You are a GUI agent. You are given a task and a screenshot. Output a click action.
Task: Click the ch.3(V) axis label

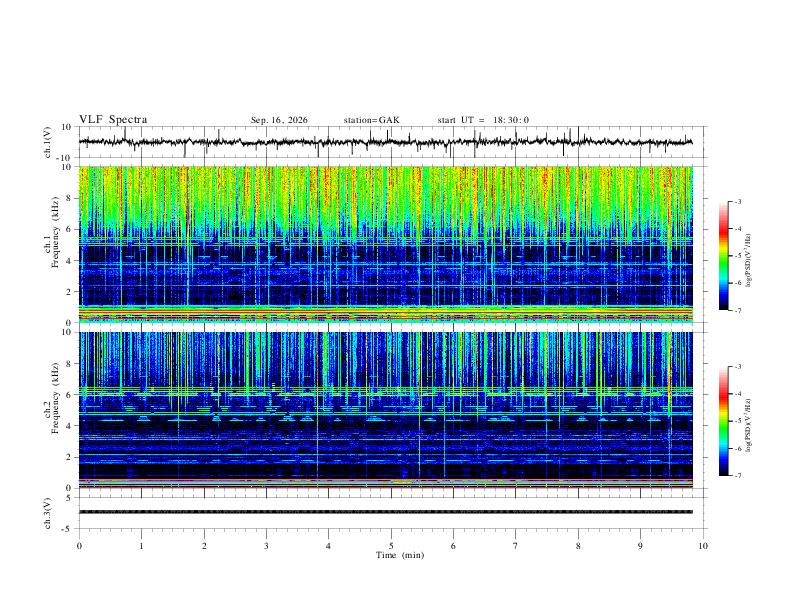point(48,513)
